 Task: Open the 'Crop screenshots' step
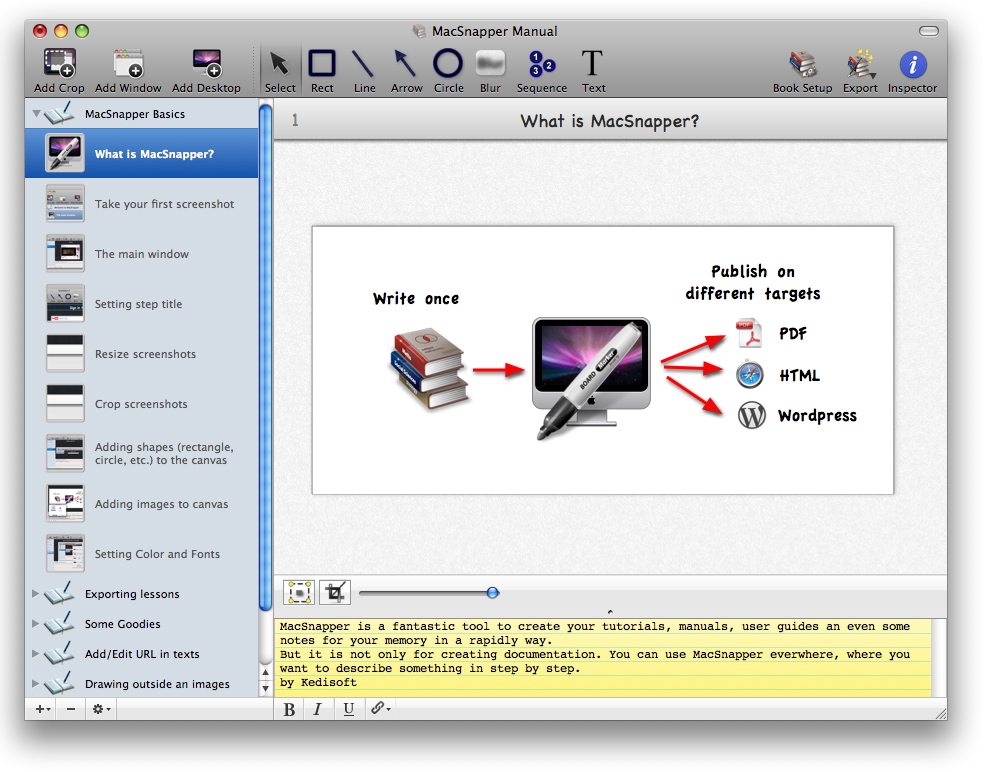(141, 404)
